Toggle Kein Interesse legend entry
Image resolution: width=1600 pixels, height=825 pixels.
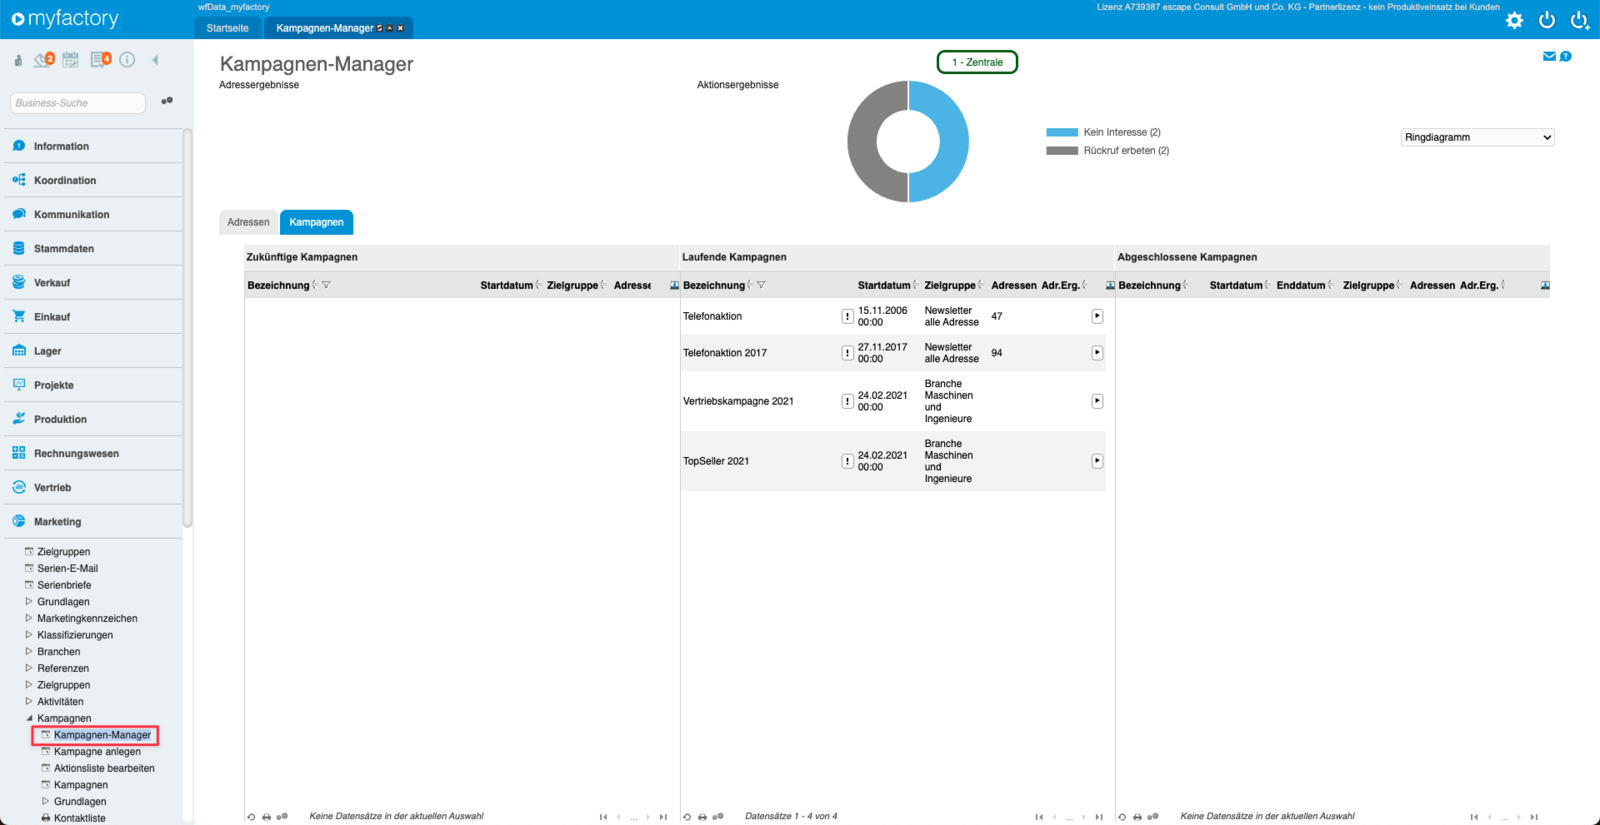point(1104,132)
